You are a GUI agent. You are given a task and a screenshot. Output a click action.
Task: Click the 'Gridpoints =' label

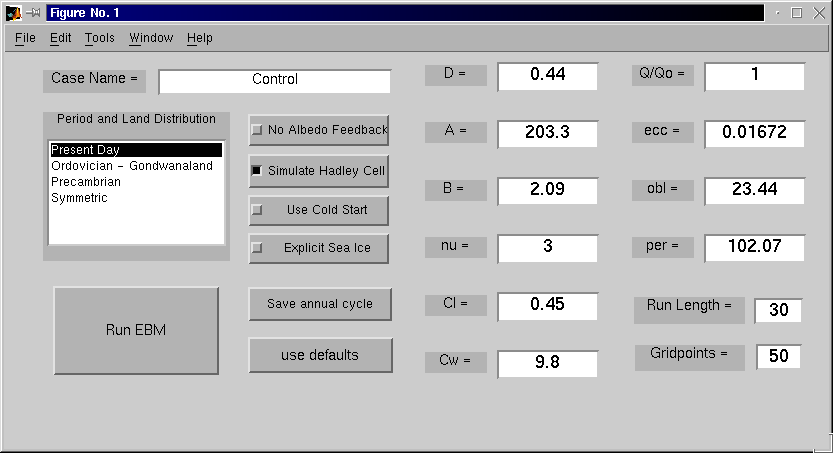click(x=689, y=357)
